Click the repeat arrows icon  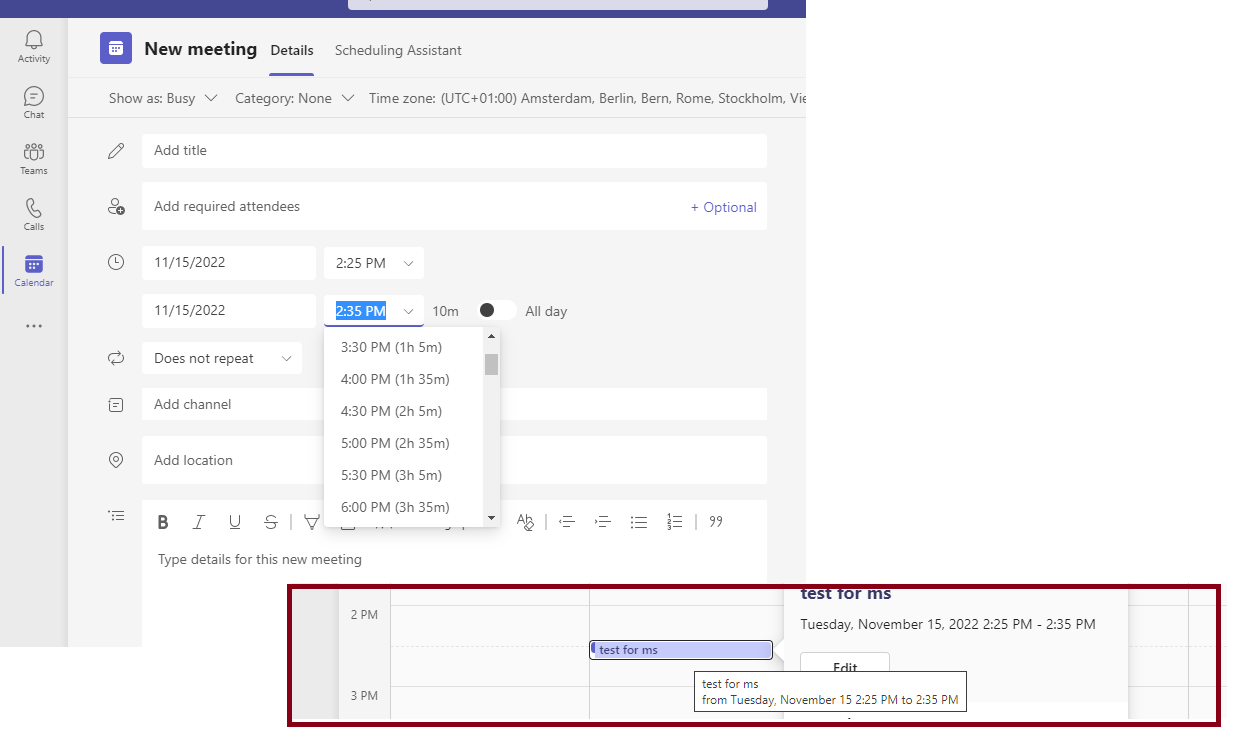116,358
